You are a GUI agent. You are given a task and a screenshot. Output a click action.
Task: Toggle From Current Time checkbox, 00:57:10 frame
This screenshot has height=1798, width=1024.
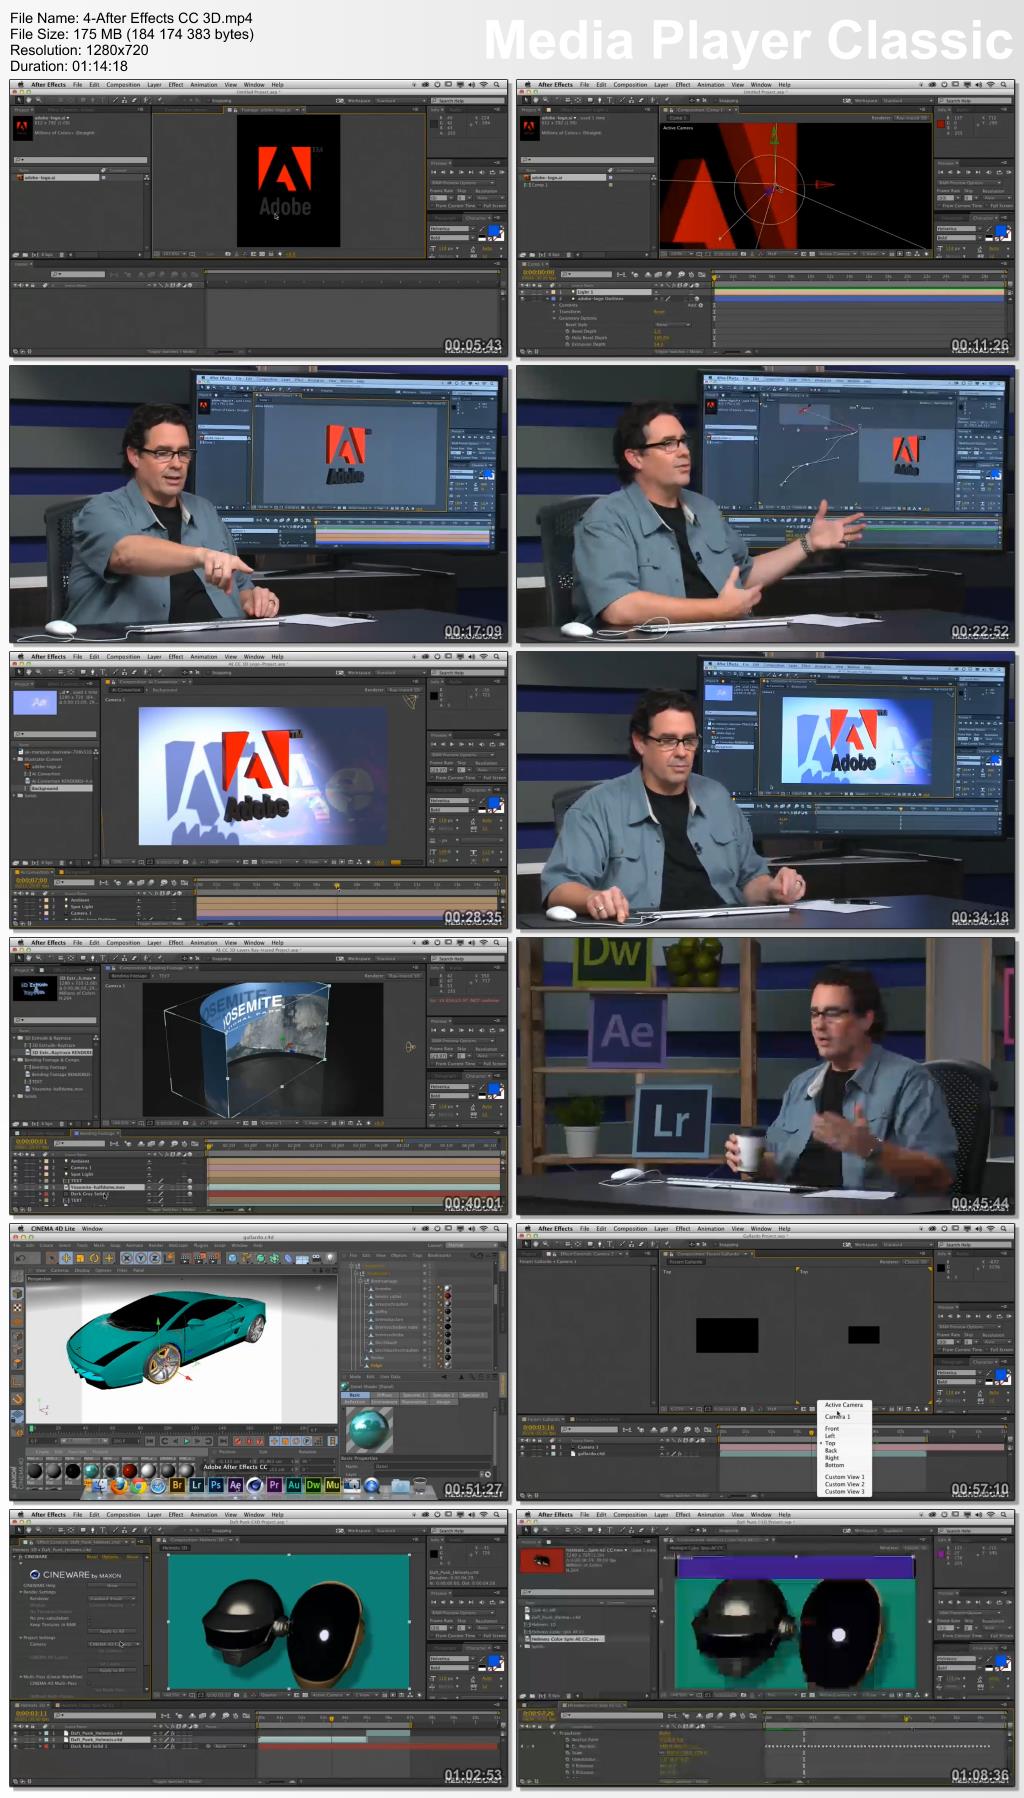[x=939, y=1350]
